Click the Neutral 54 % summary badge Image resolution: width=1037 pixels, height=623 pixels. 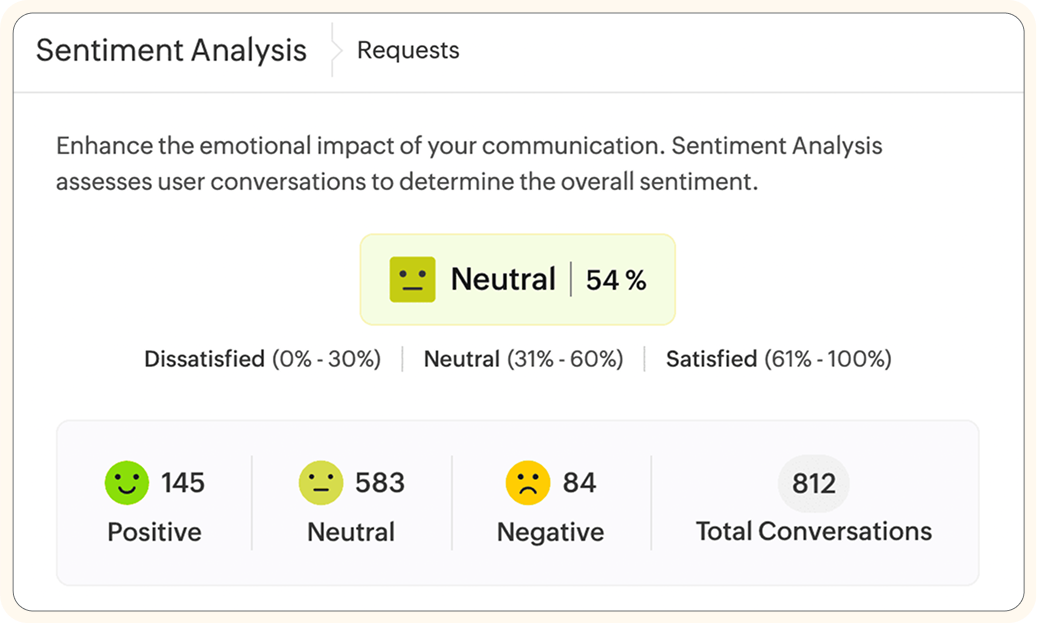pyautogui.click(x=517, y=279)
